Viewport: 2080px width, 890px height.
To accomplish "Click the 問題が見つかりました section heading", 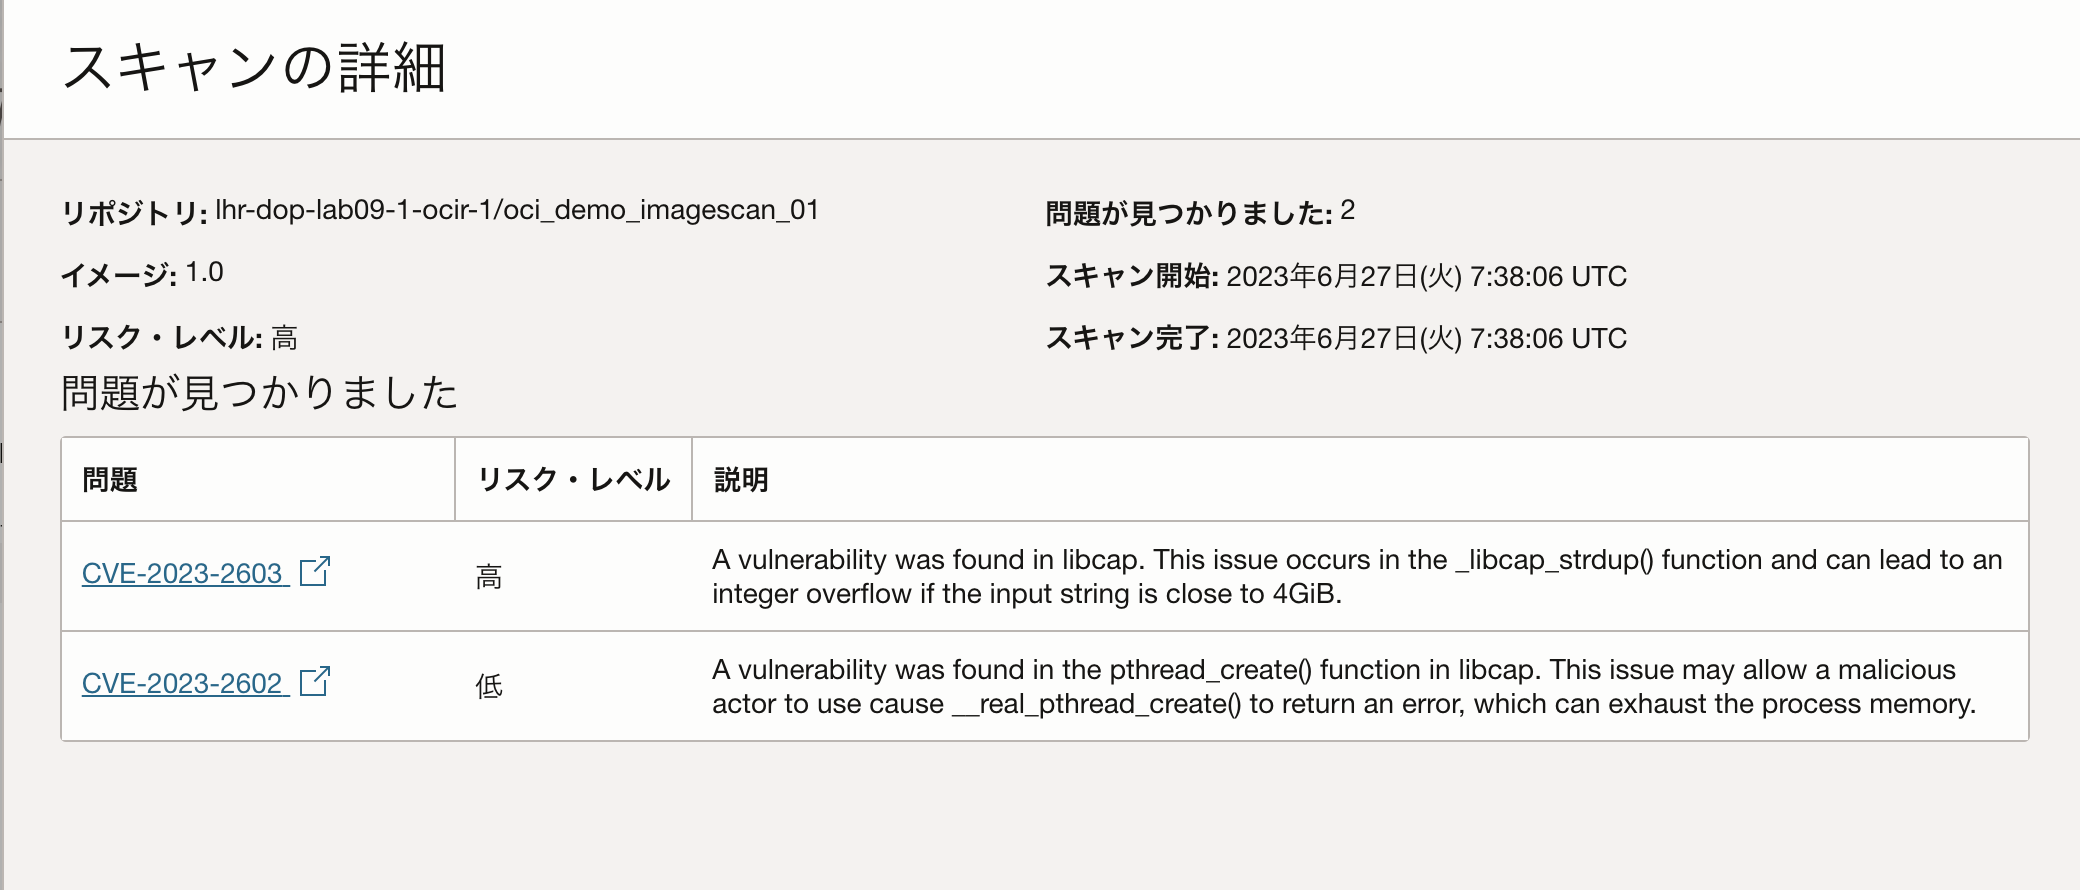I will (x=260, y=392).
